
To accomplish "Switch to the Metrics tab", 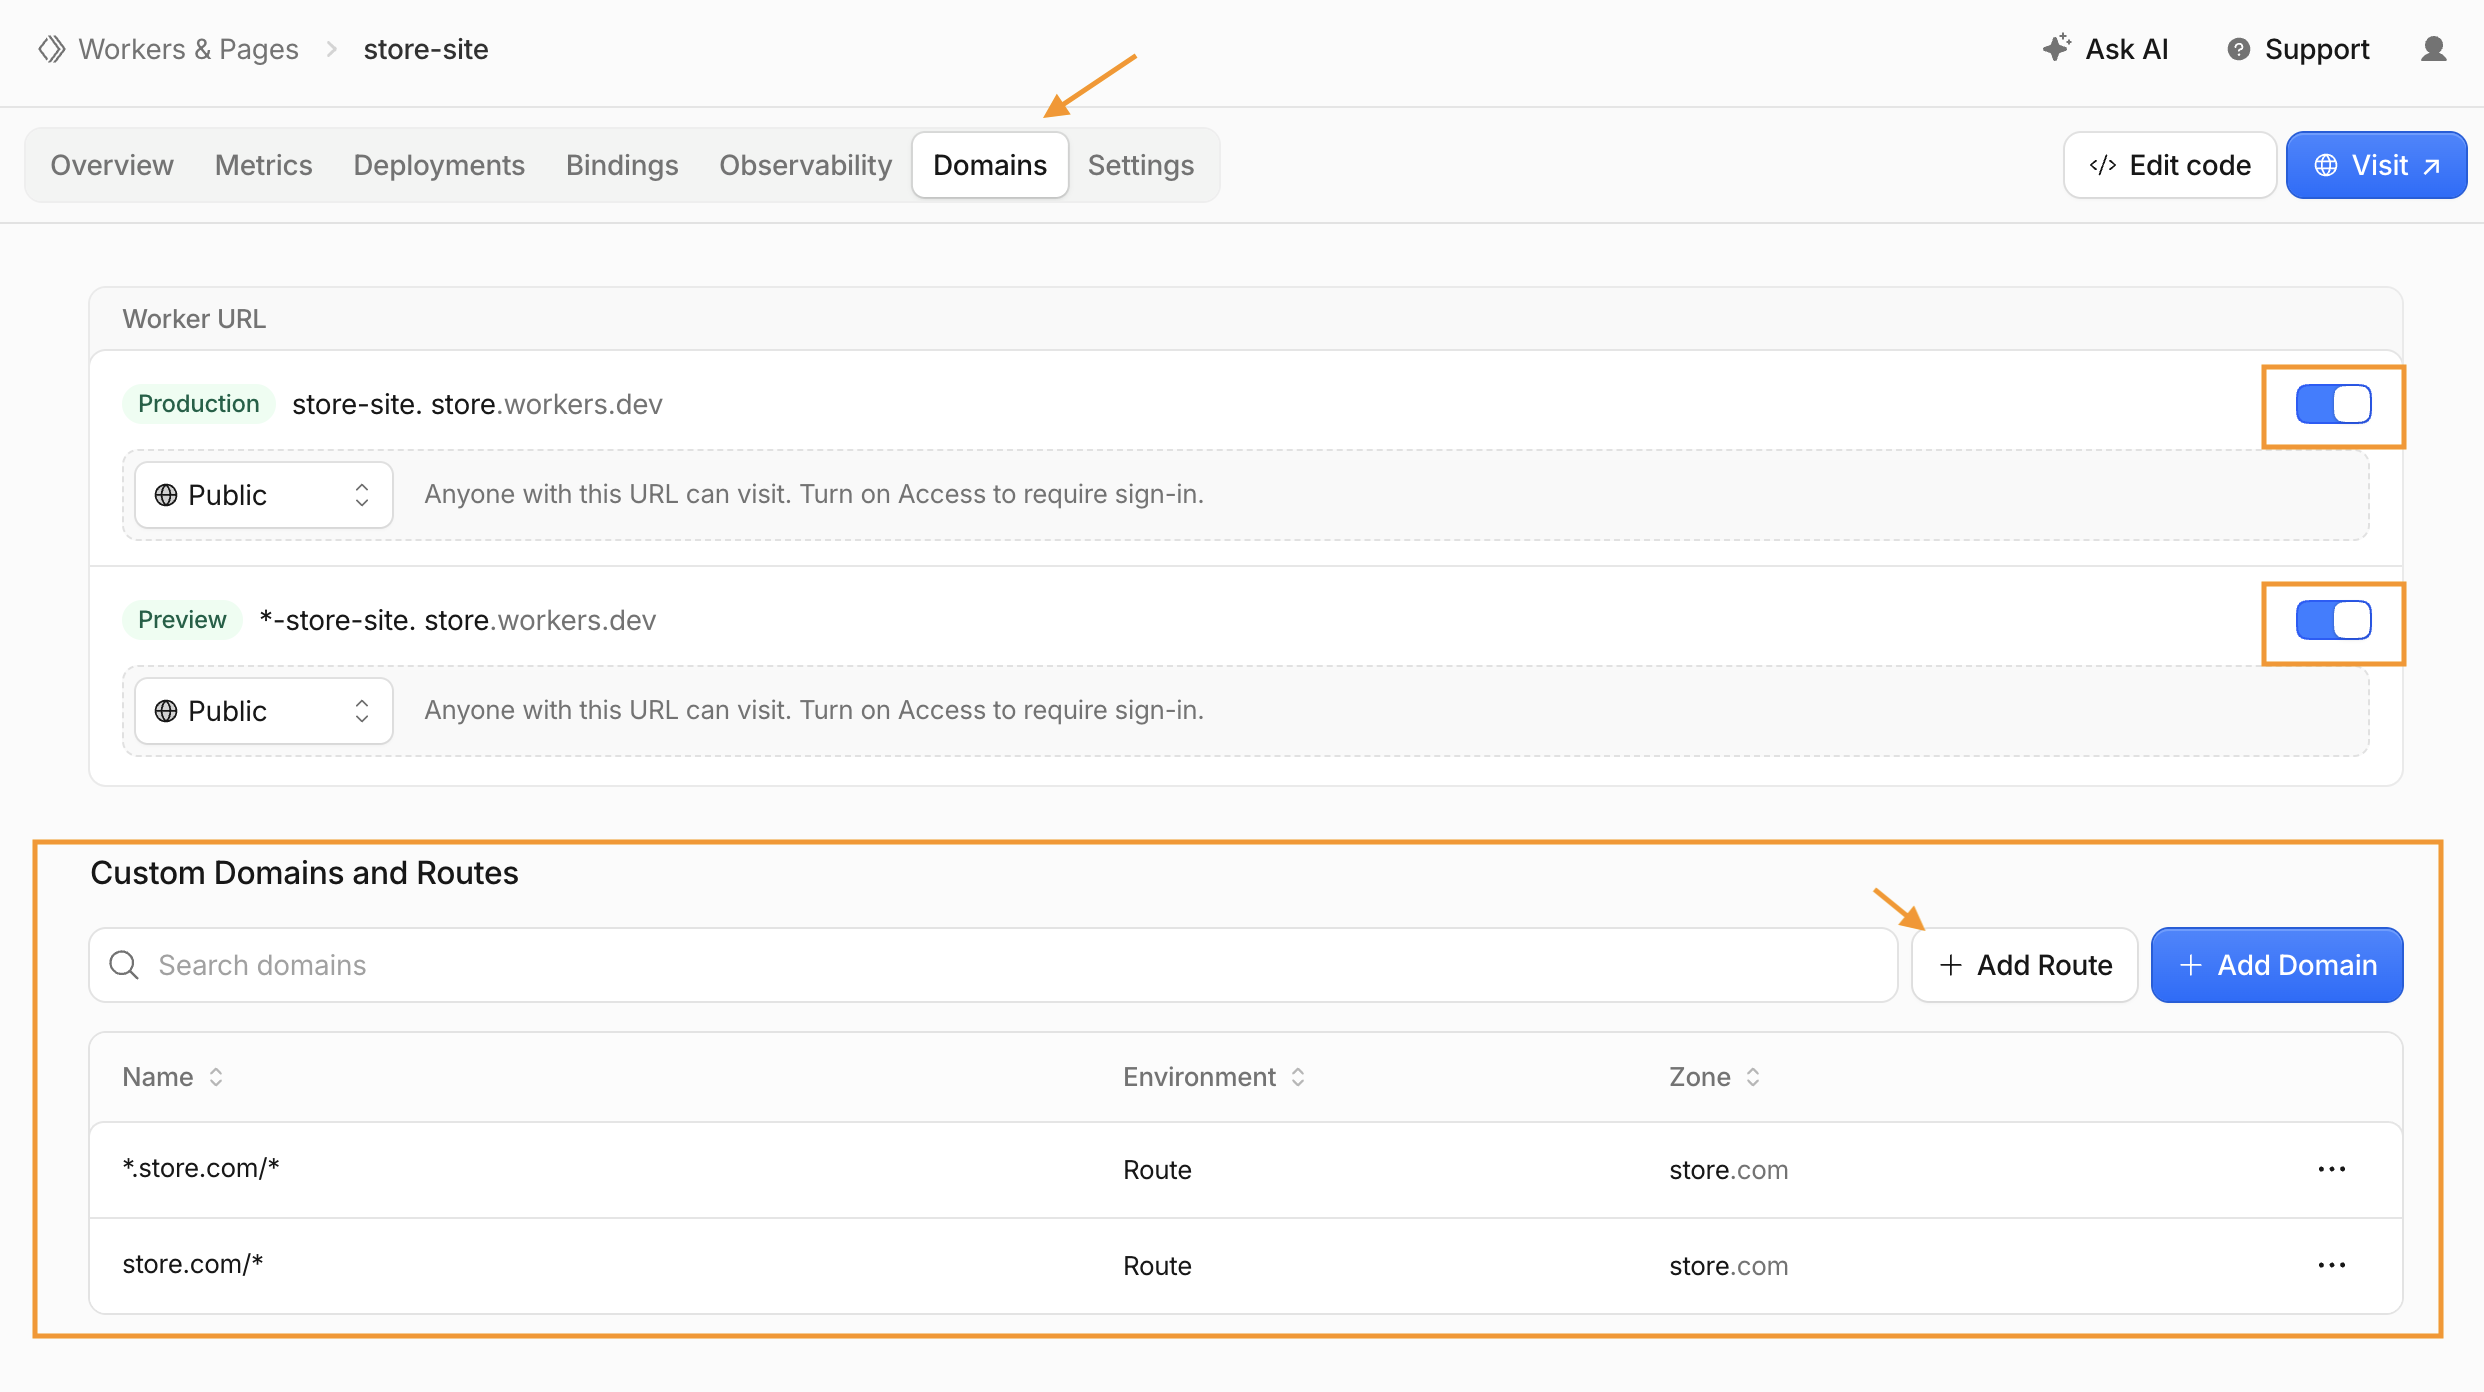I will pos(263,165).
